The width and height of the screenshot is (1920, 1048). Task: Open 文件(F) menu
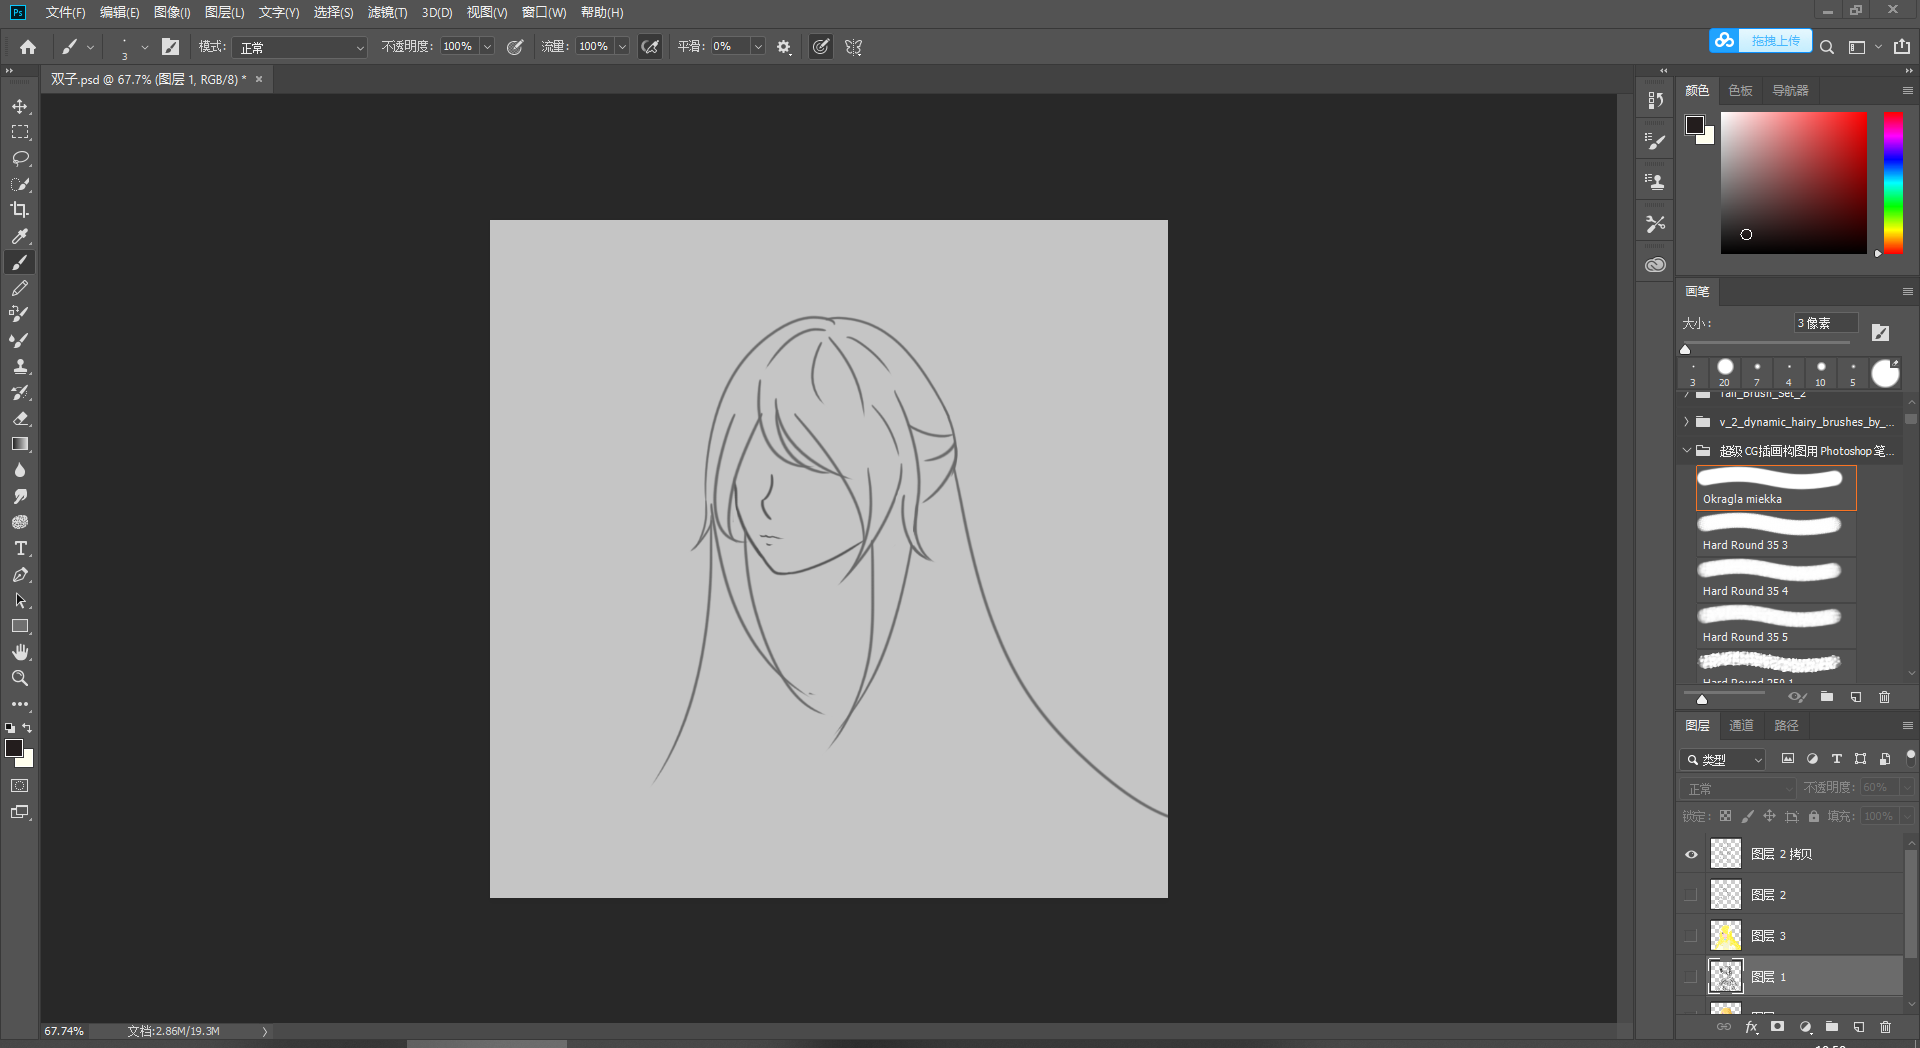(x=65, y=12)
